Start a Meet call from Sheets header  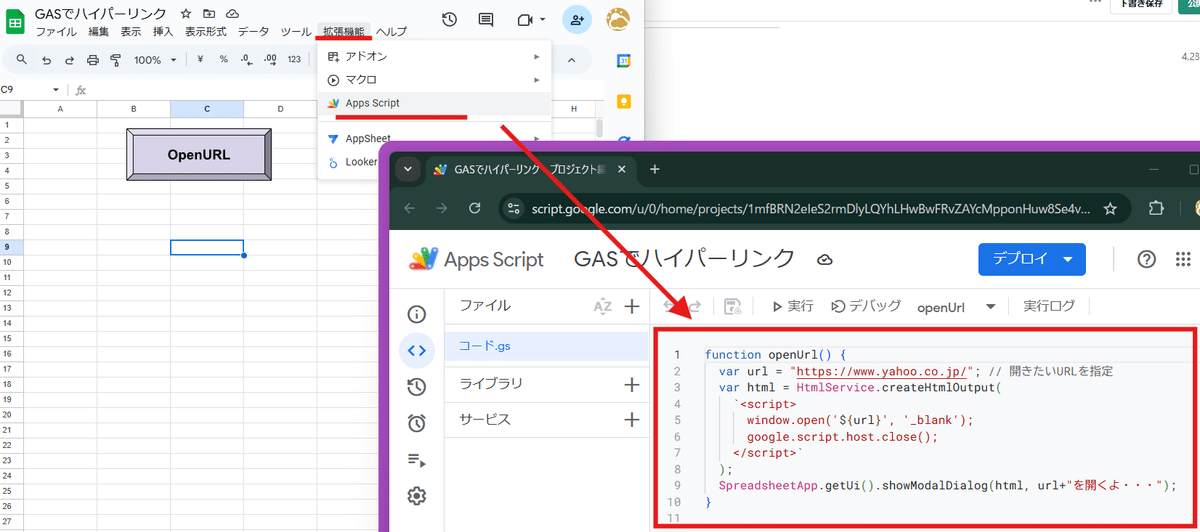(531, 20)
